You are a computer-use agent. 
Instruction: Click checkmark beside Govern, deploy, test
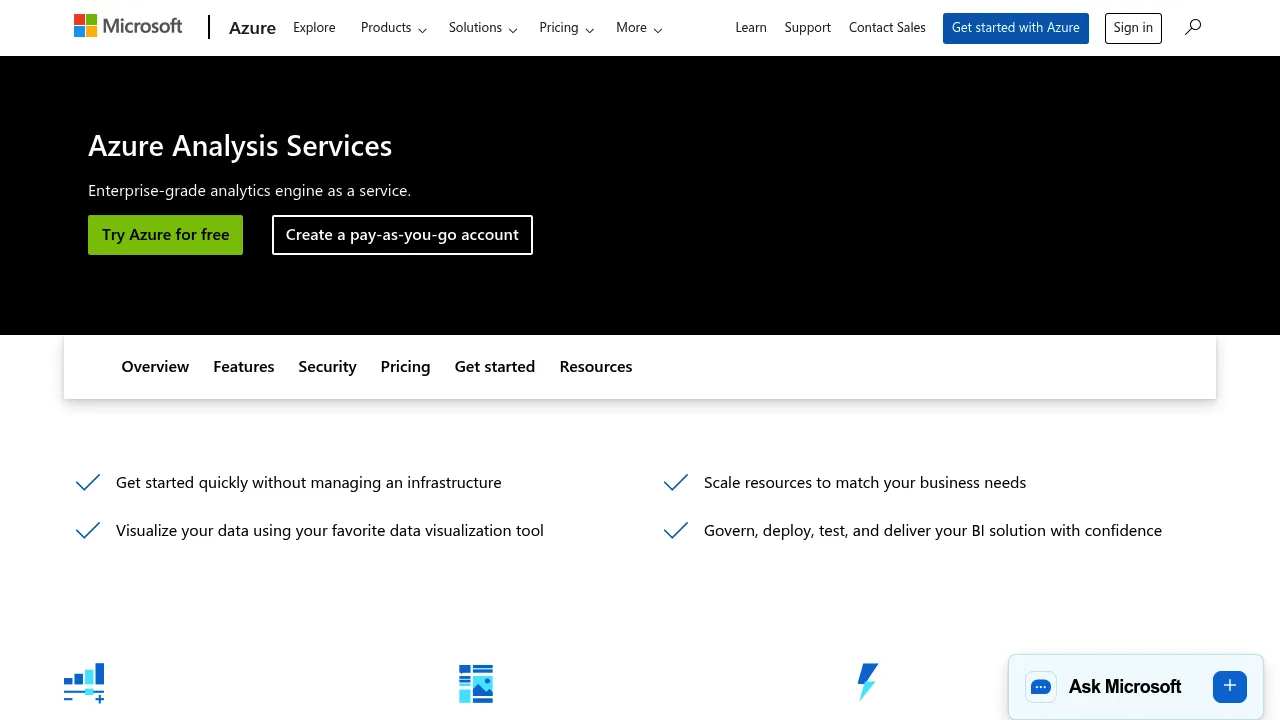click(676, 531)
